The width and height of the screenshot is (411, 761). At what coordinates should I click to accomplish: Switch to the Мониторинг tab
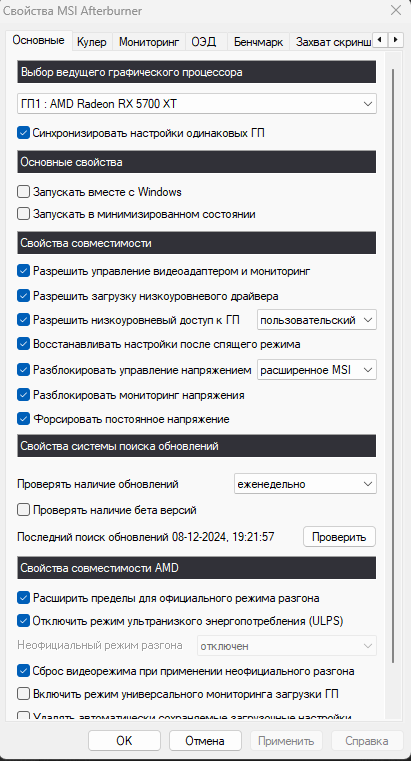click(149, 42)
